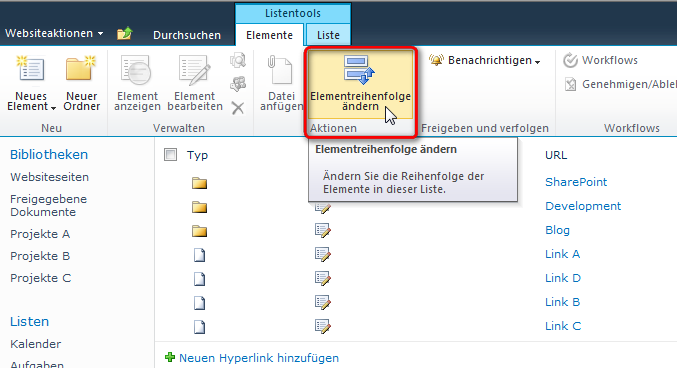Click the edit icon in Link C row
The height and width of the screenshot is (368, 677).
[323, 326]
